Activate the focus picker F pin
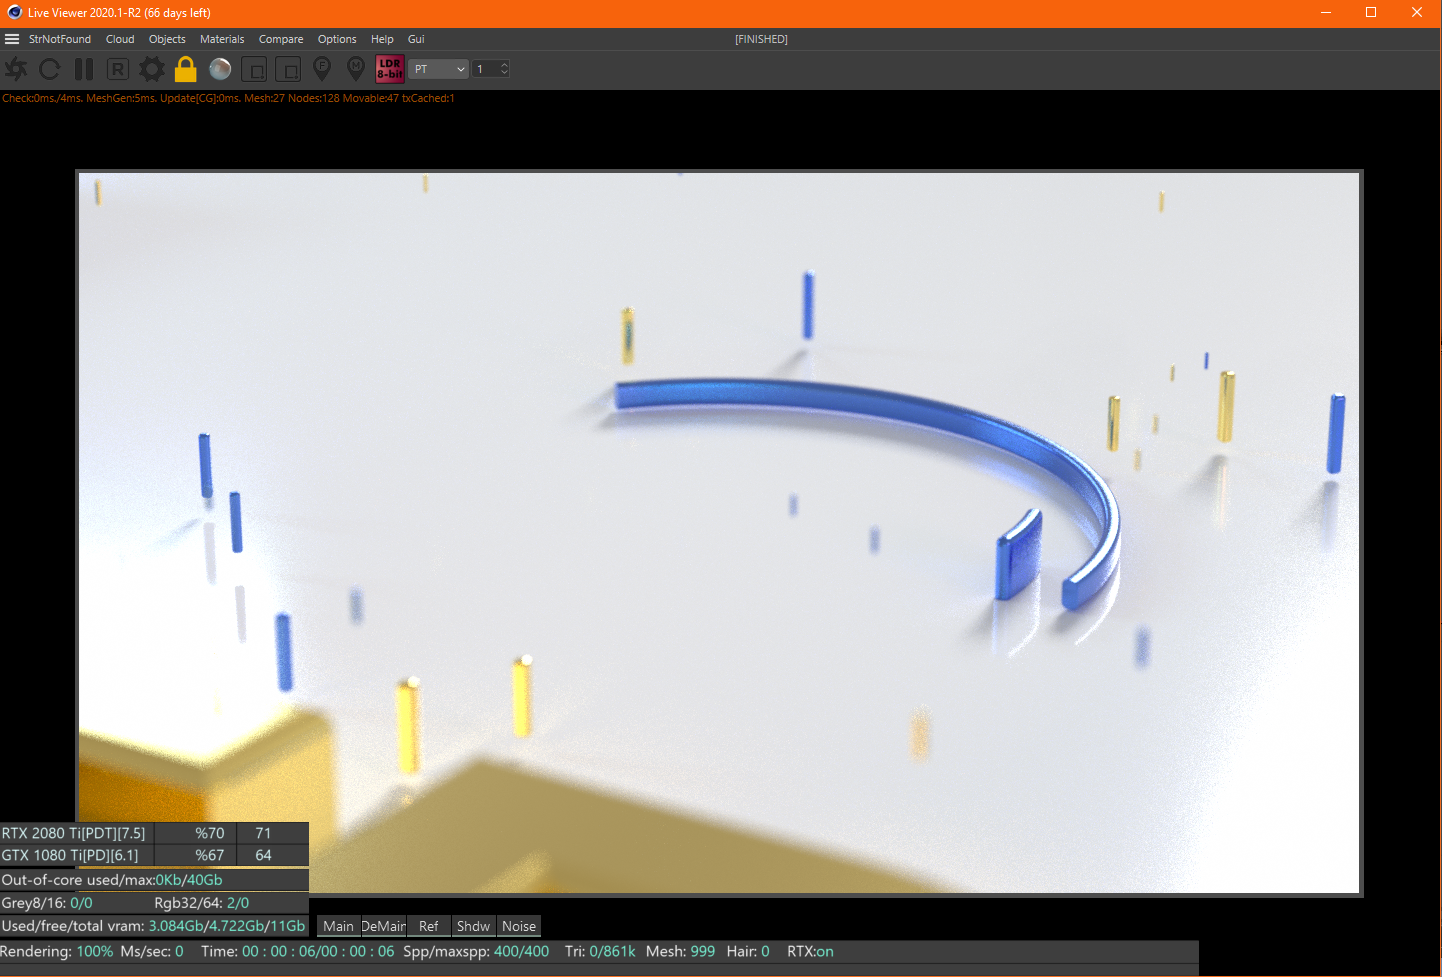Screen dimensions: 1442x977 pyautogui.click(x=322, y=69)
